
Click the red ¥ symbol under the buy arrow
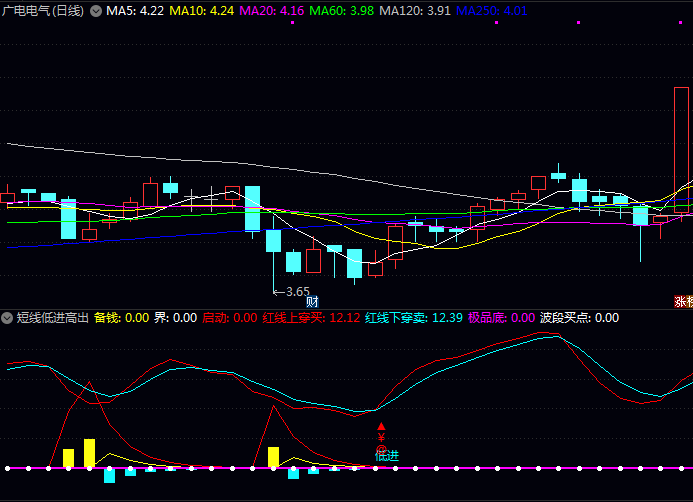click(381, 437)
